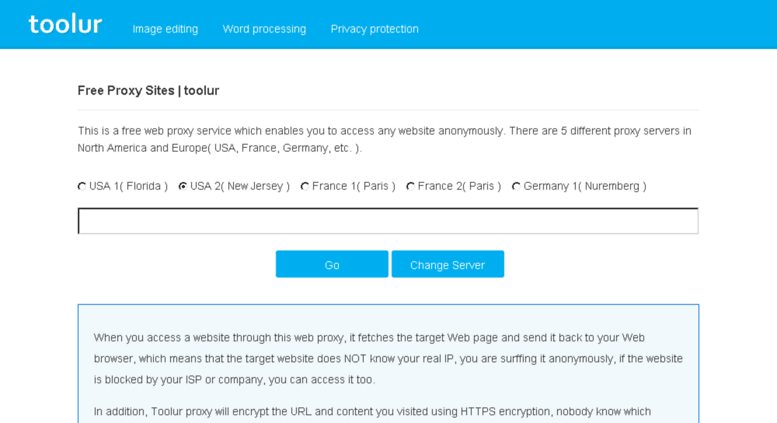Click the Free Proxy Sites heading

tap(148, 91)
